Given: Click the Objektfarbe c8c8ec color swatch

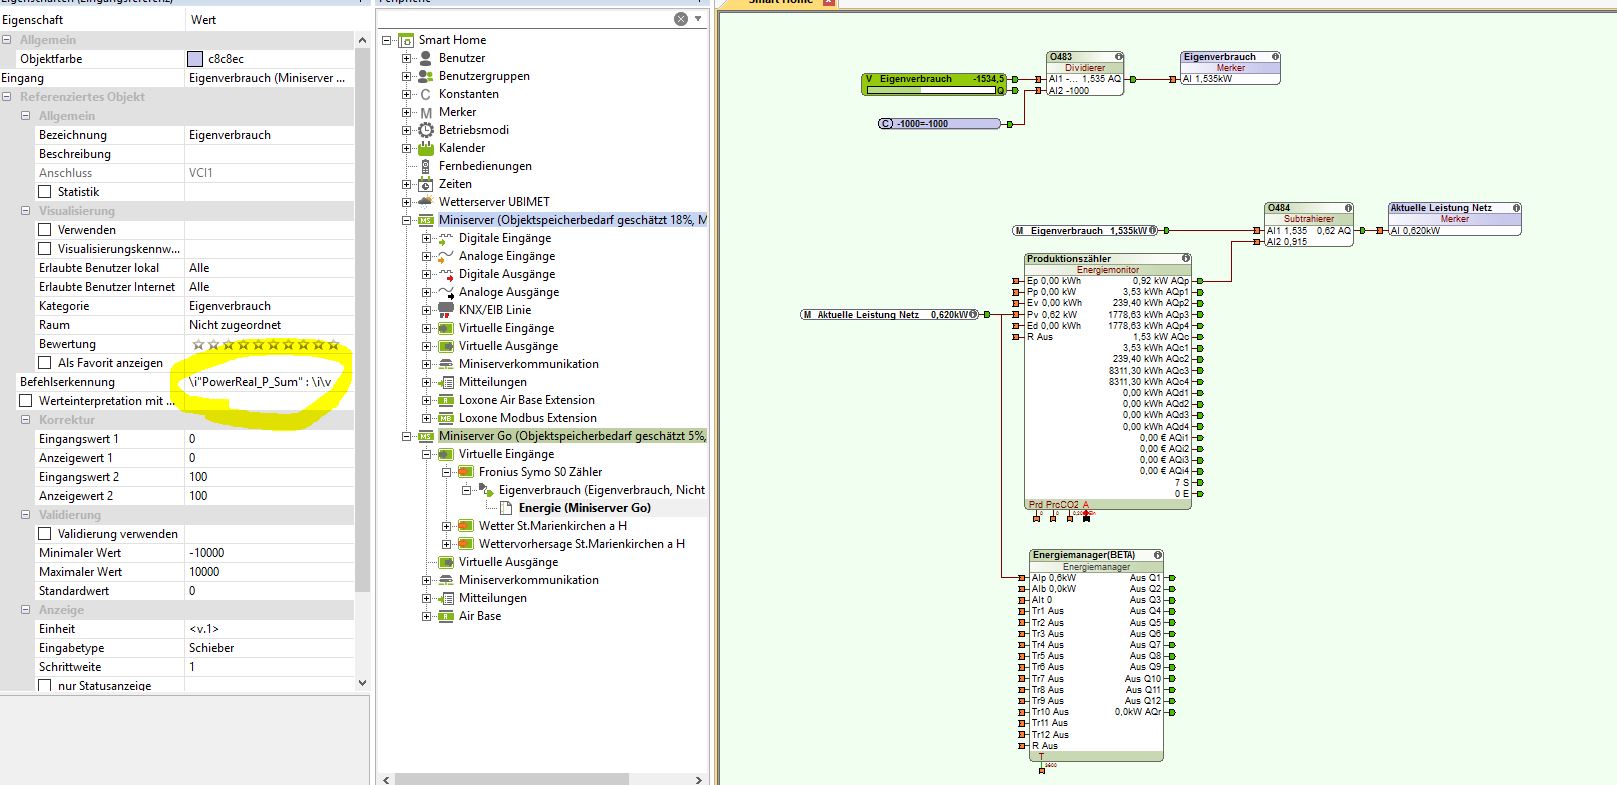Looking at the screenshot, I should [x=195, y=59].
